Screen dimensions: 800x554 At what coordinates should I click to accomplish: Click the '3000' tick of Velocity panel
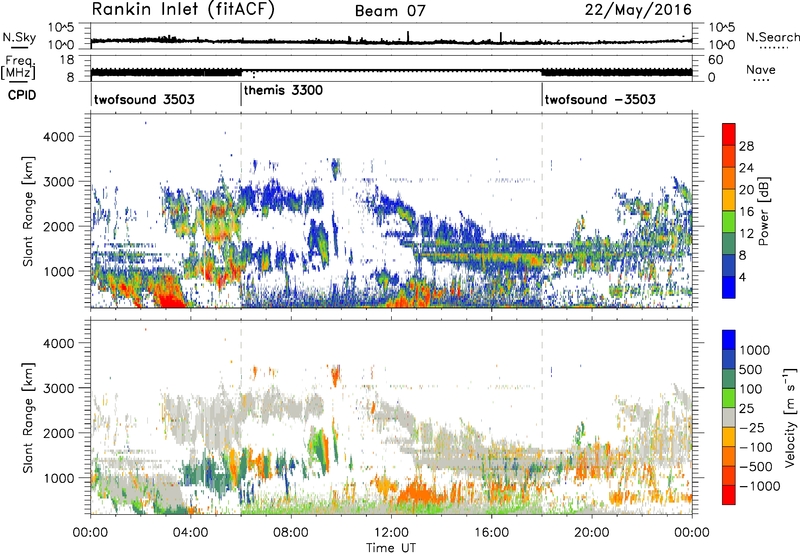pos(58,388)
